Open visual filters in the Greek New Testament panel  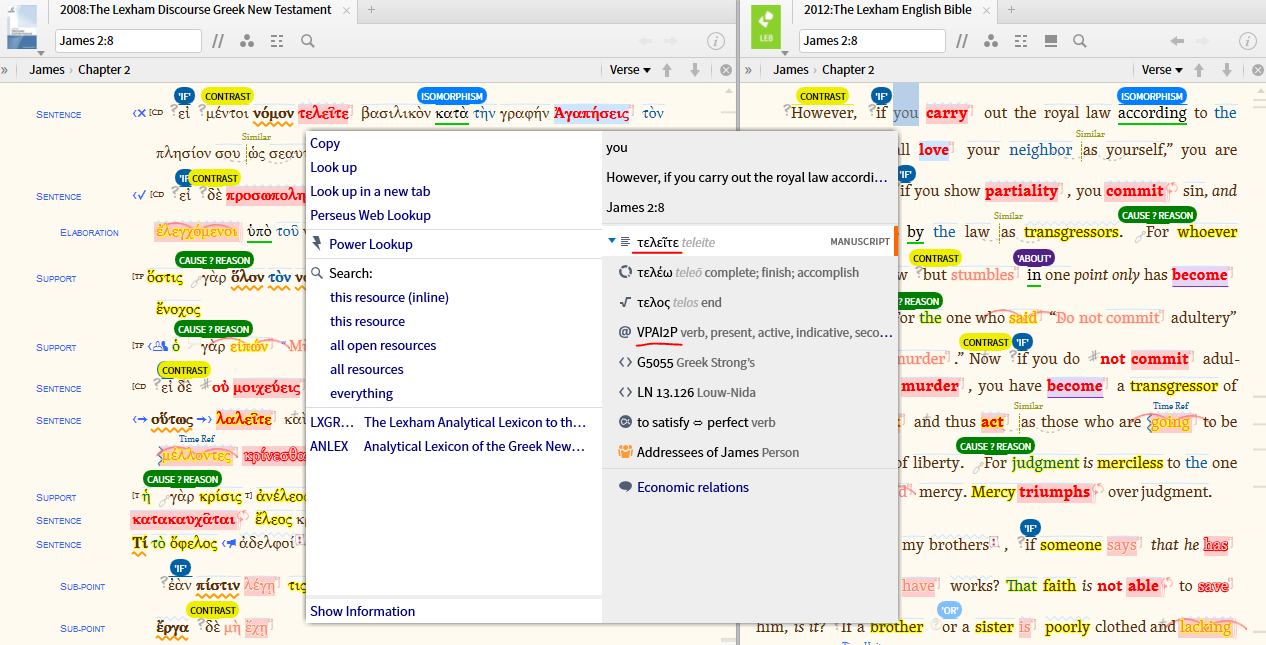[247, 41]
